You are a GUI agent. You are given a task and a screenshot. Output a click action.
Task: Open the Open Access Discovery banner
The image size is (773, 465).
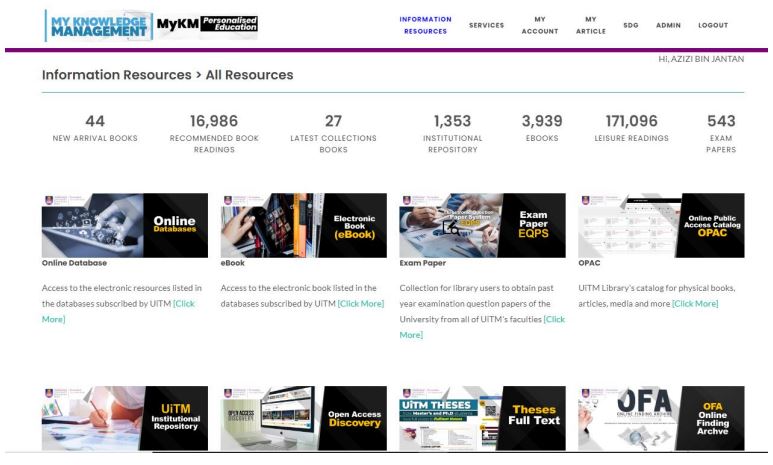coord(304,418)
